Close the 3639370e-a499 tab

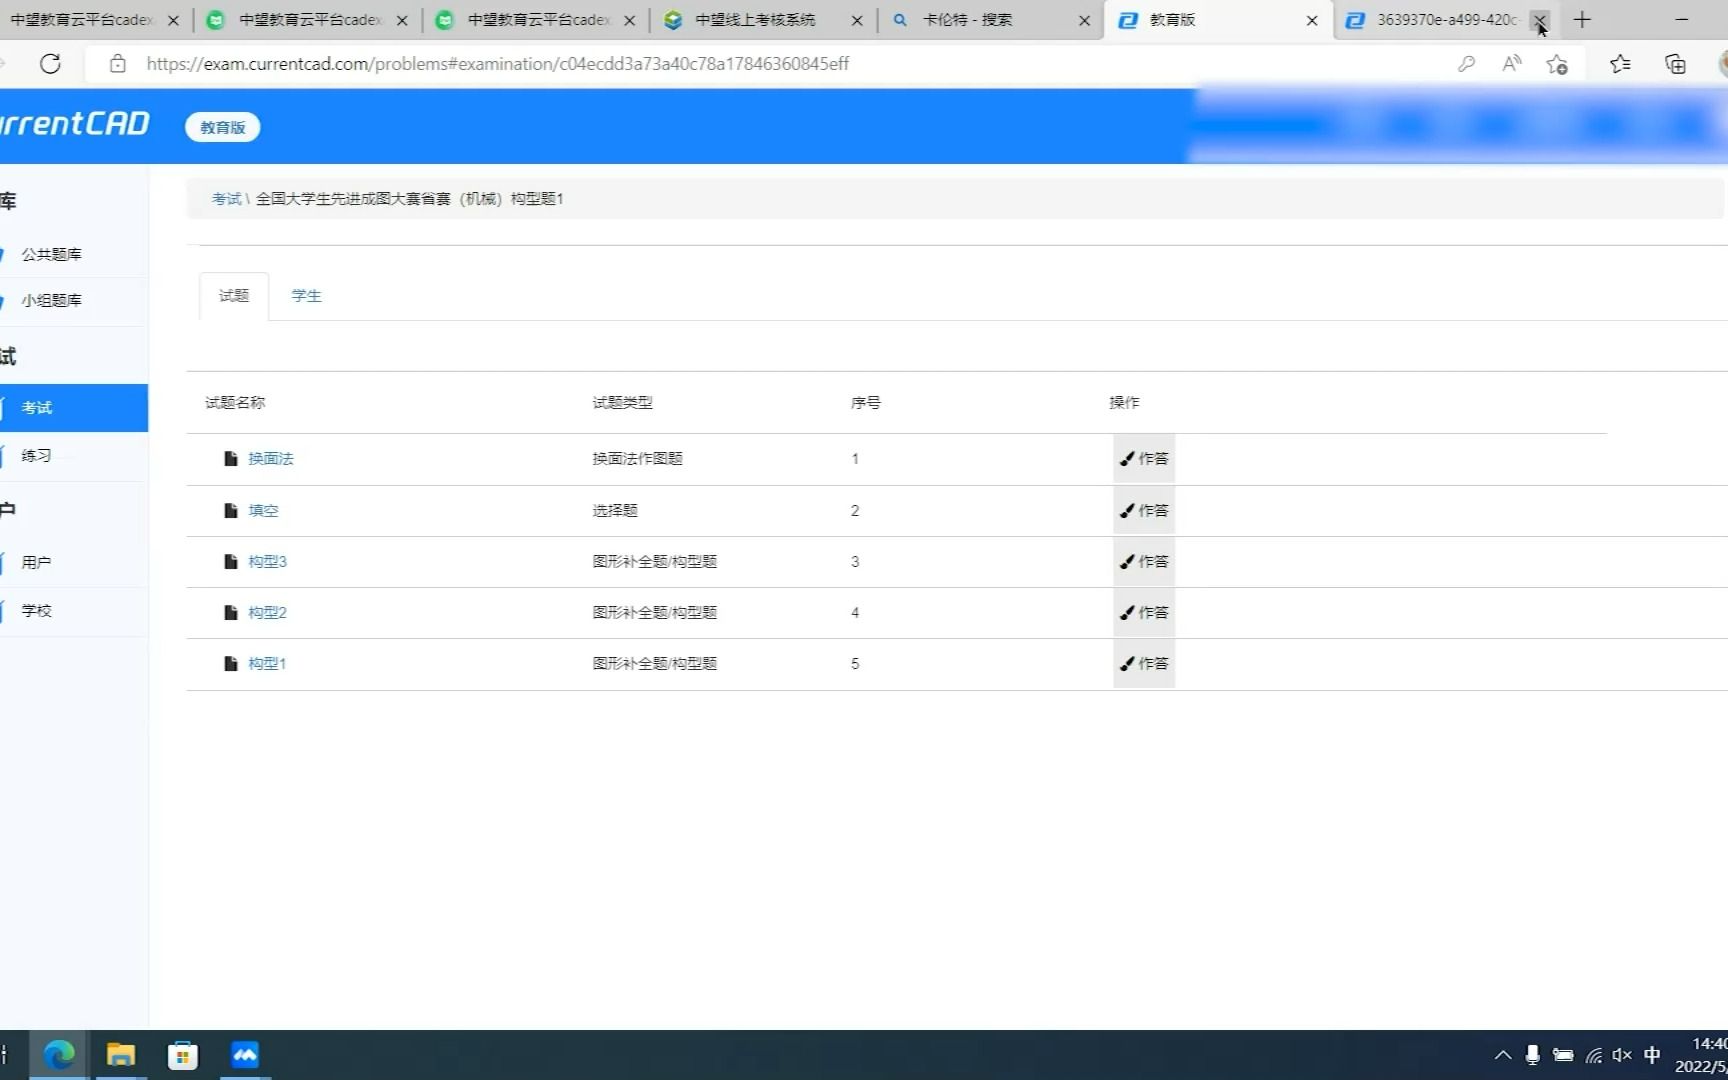(1540, 20)
